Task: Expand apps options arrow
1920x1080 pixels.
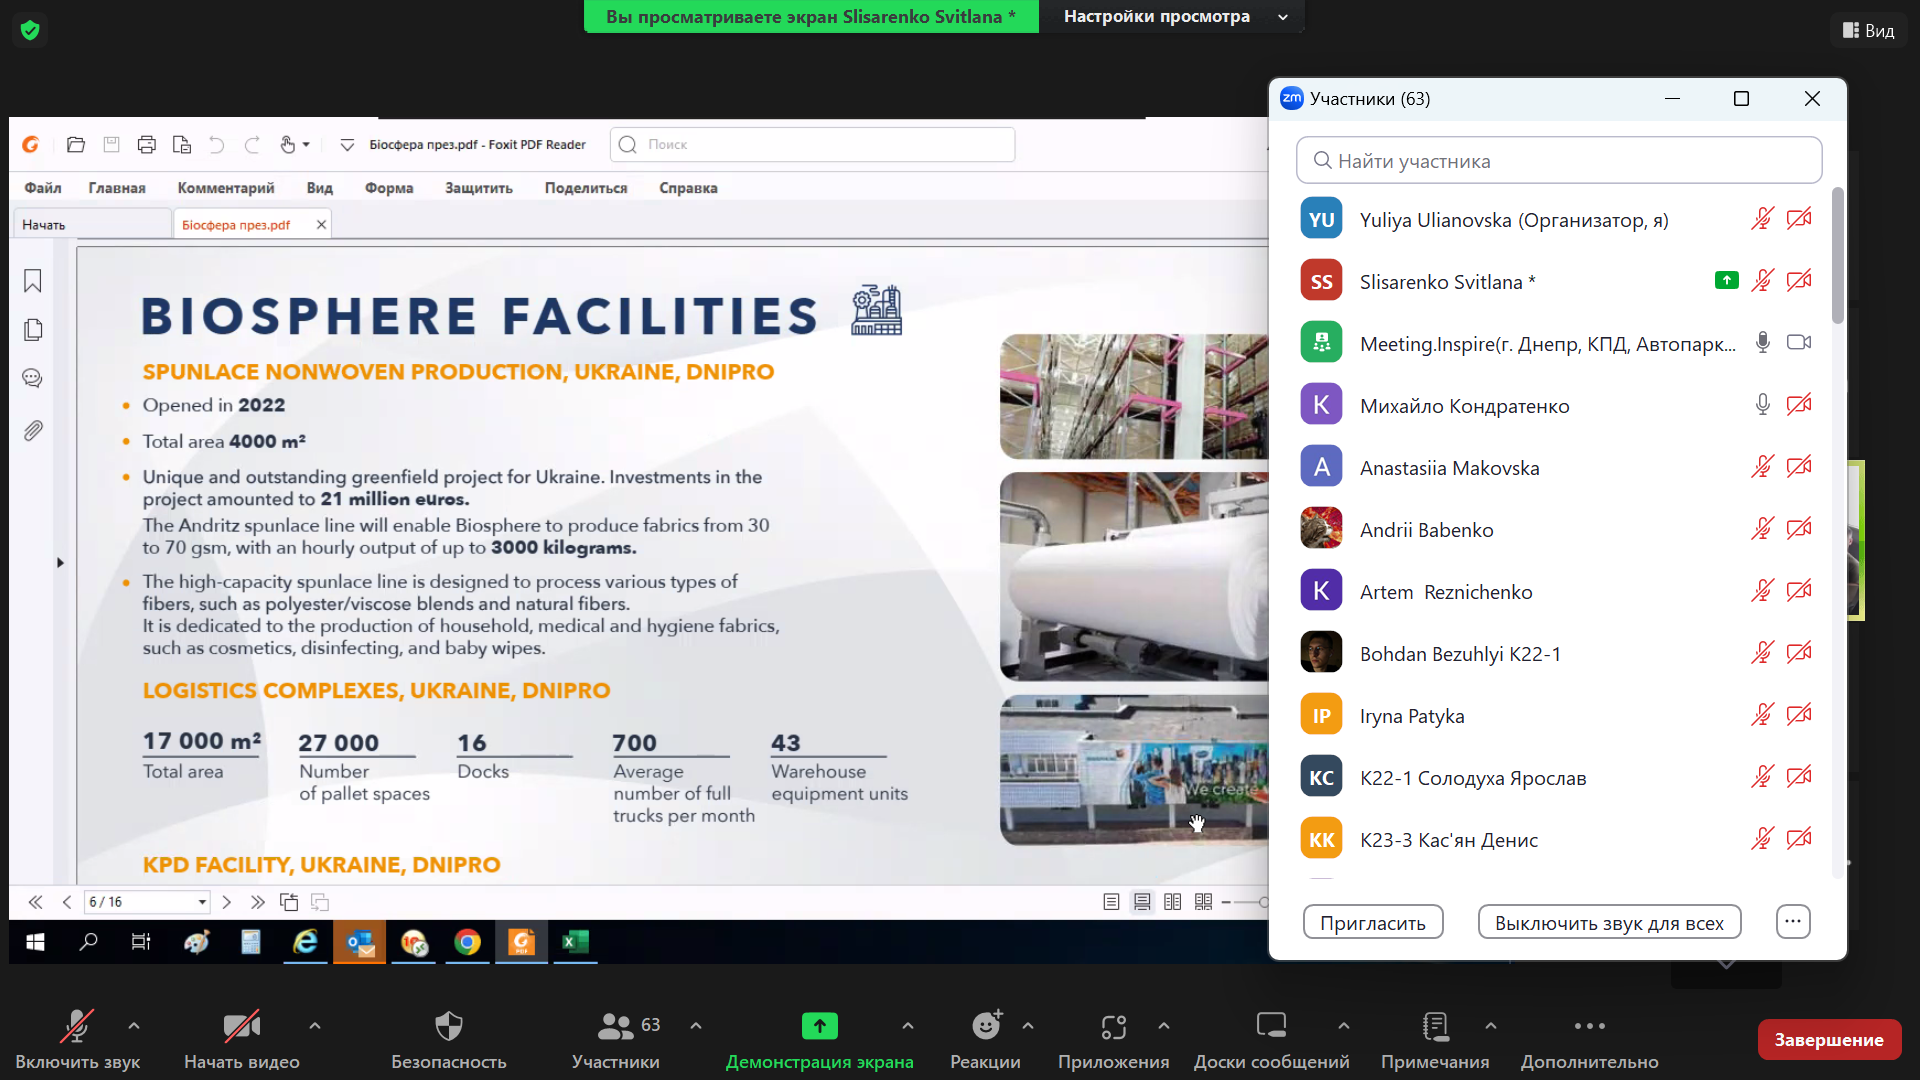Action: pos(1164,1025)
